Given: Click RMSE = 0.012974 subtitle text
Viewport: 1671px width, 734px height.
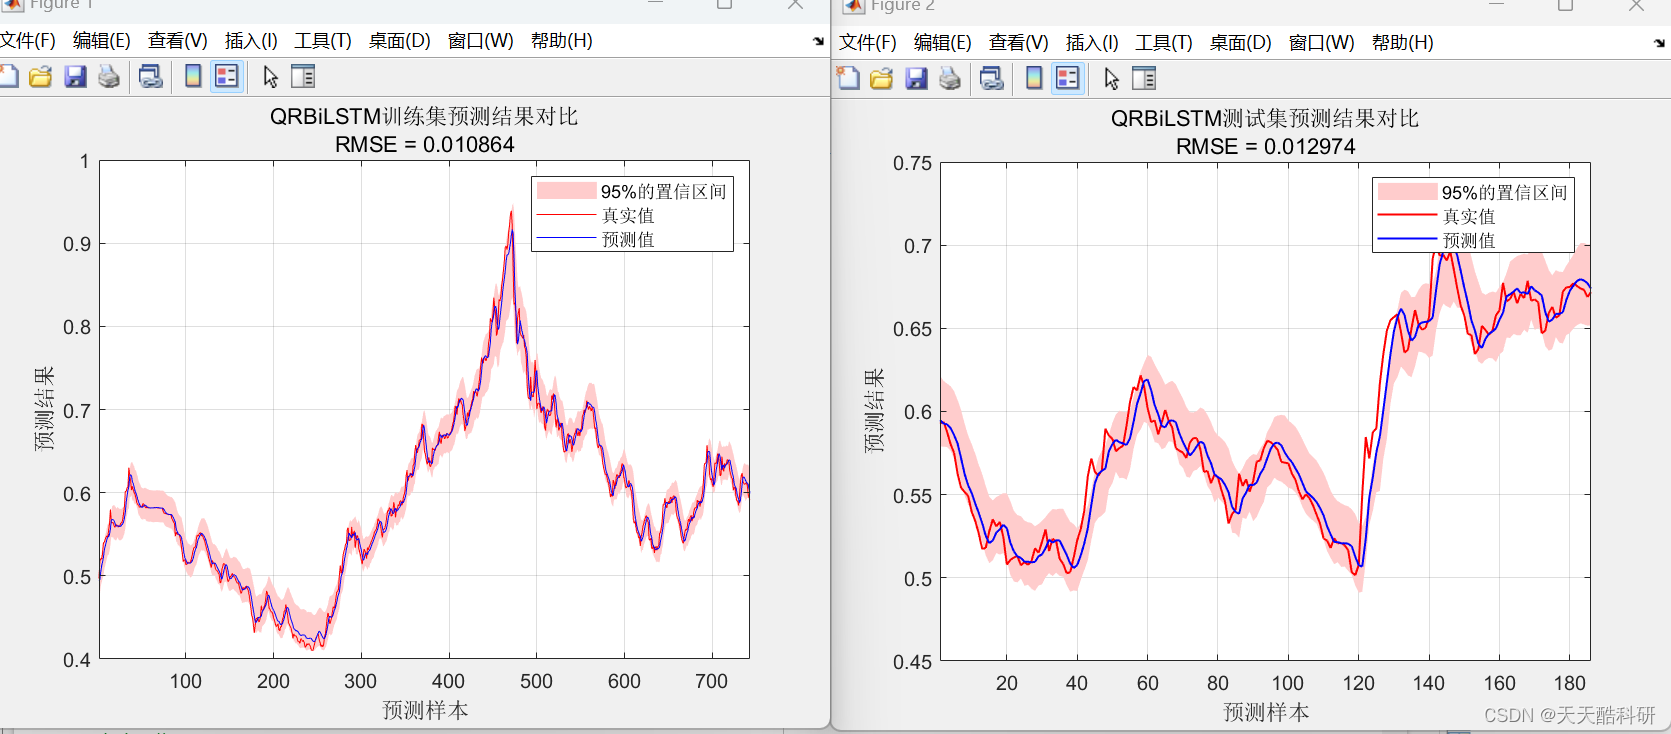Looking at the screenshot, I should (x=1265, y=146).
